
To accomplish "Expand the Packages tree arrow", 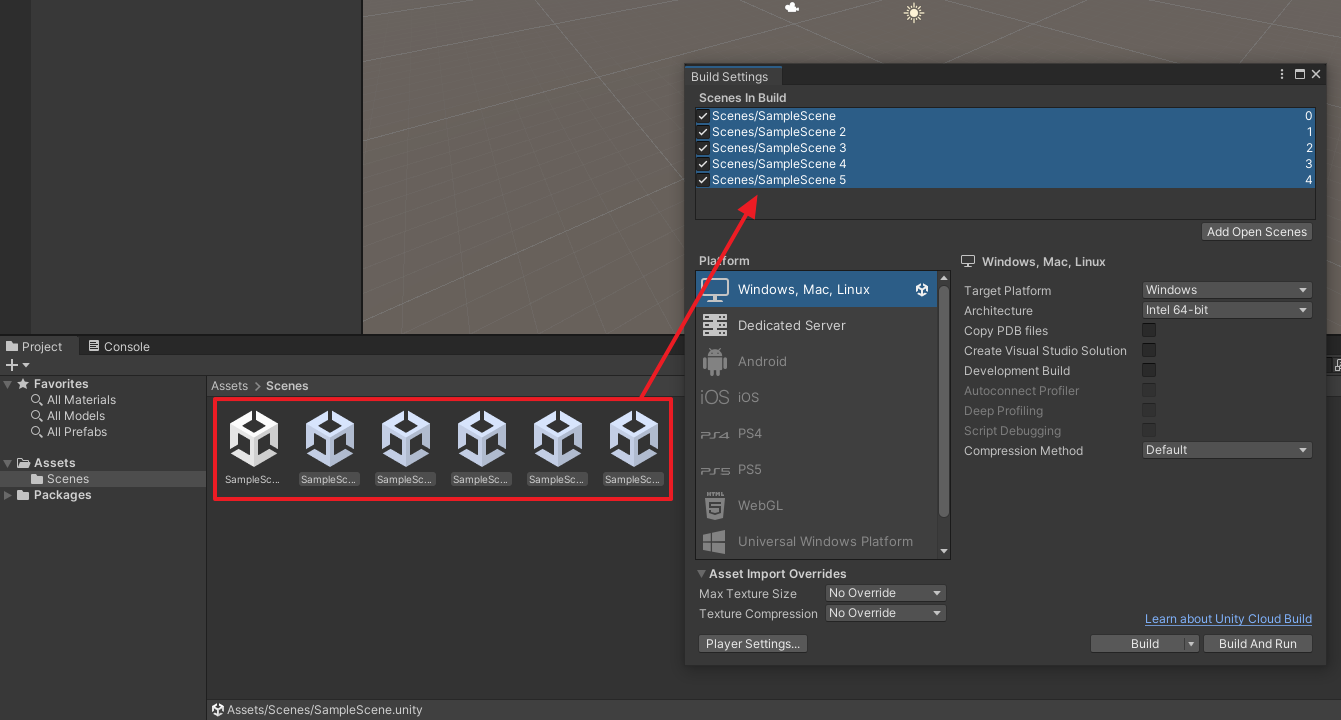I will (x=8, y=495).
